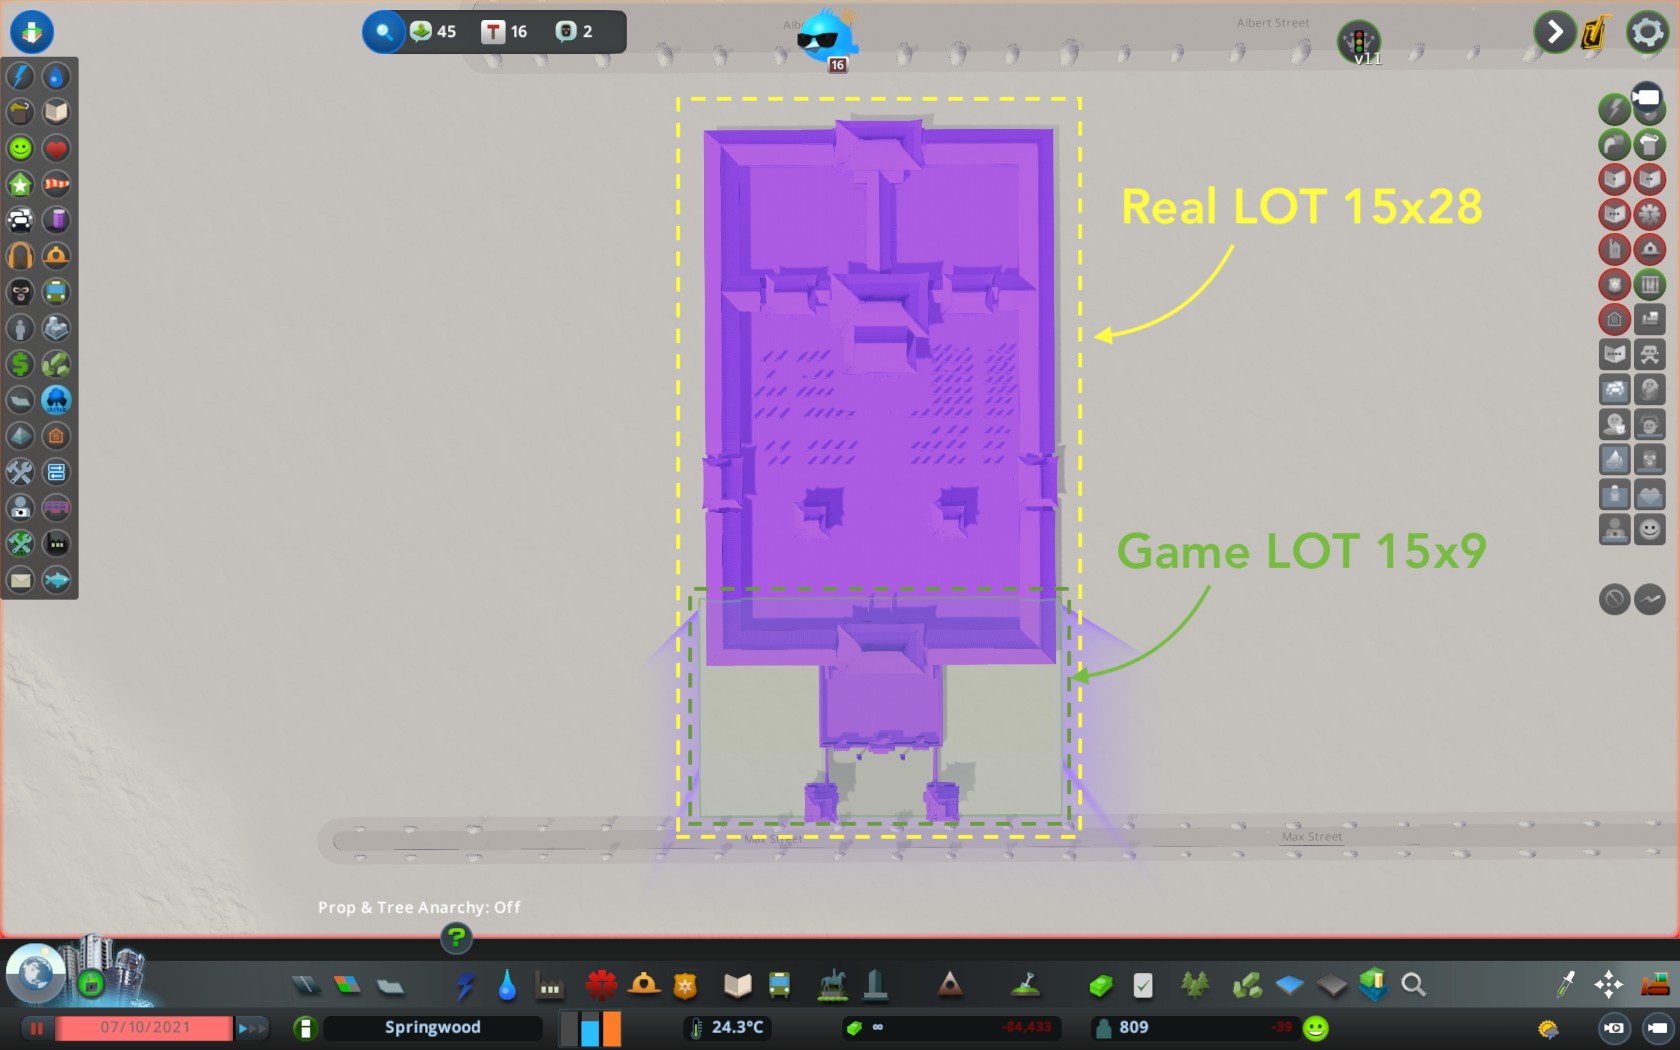Expand the top-right arrow panel
Screen dimensions: 1680x1050
(1554, 33)
